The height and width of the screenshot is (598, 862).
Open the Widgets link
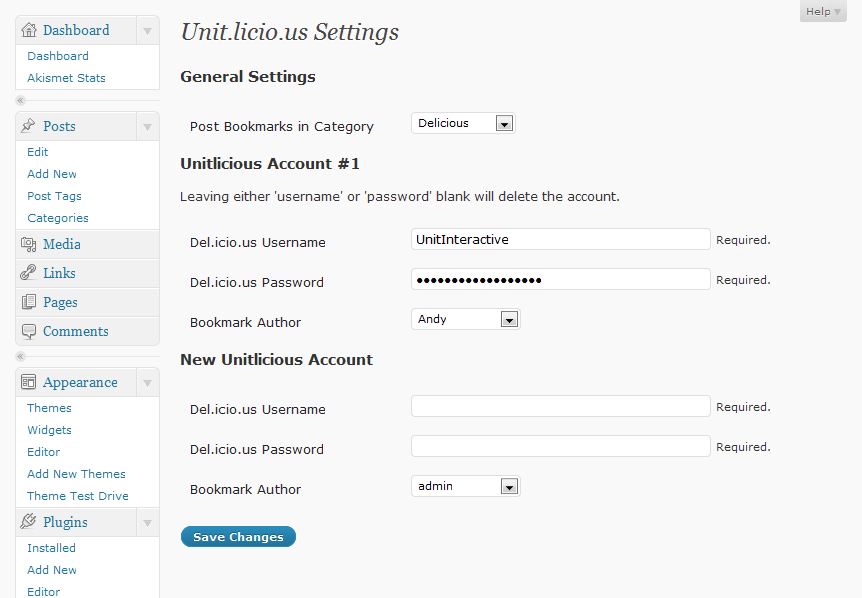click(x=49, y=430)
